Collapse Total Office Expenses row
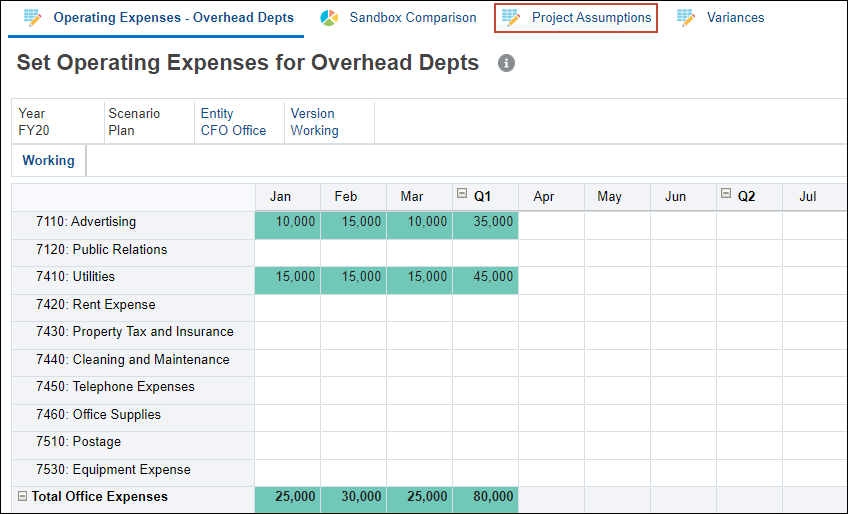 22,497
